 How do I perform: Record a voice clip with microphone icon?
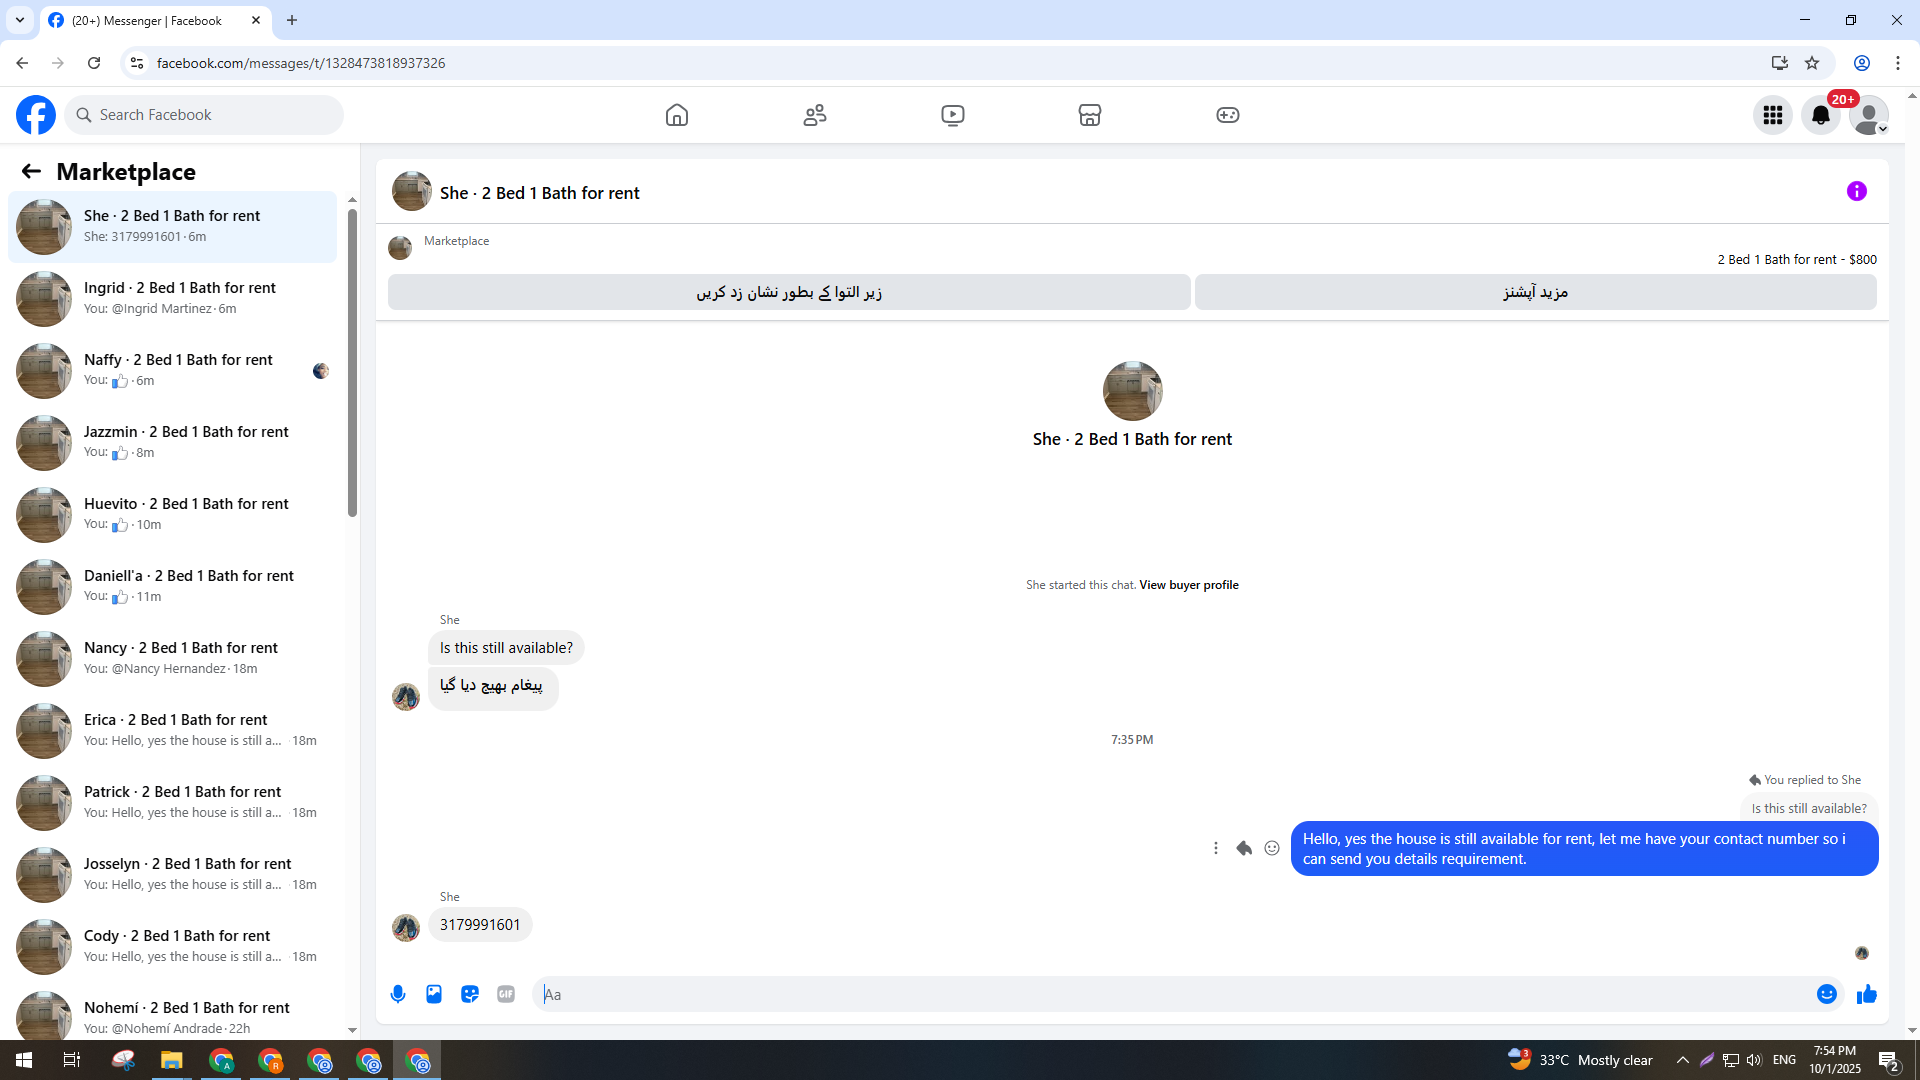[398, 994]
